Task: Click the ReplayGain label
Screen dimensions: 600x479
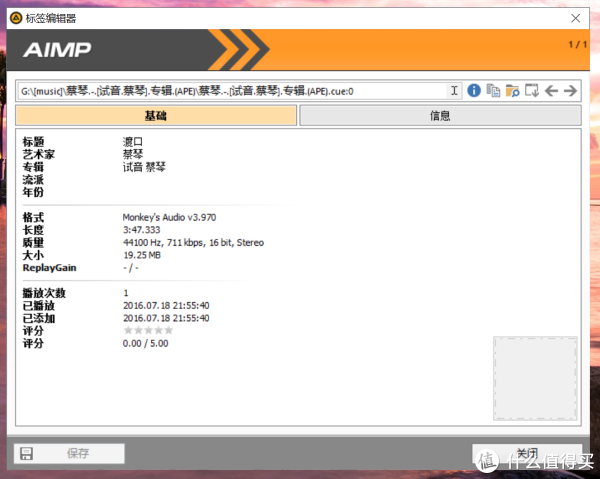Action: 49,268
